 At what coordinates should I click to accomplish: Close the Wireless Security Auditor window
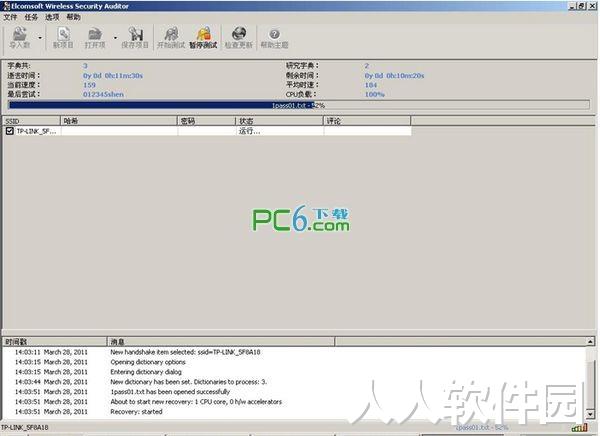tap(591, 6)
